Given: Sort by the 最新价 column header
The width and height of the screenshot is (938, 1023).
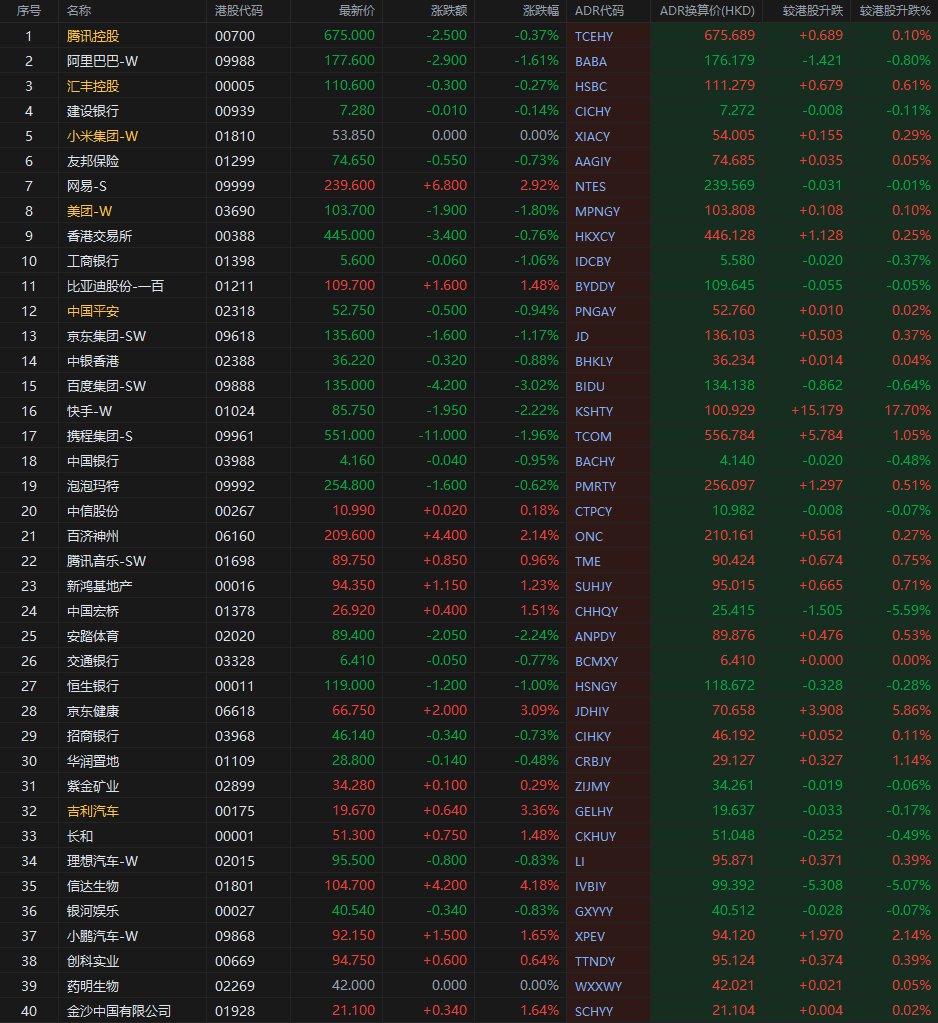Looking at the screenshot, I should (357, 11).
